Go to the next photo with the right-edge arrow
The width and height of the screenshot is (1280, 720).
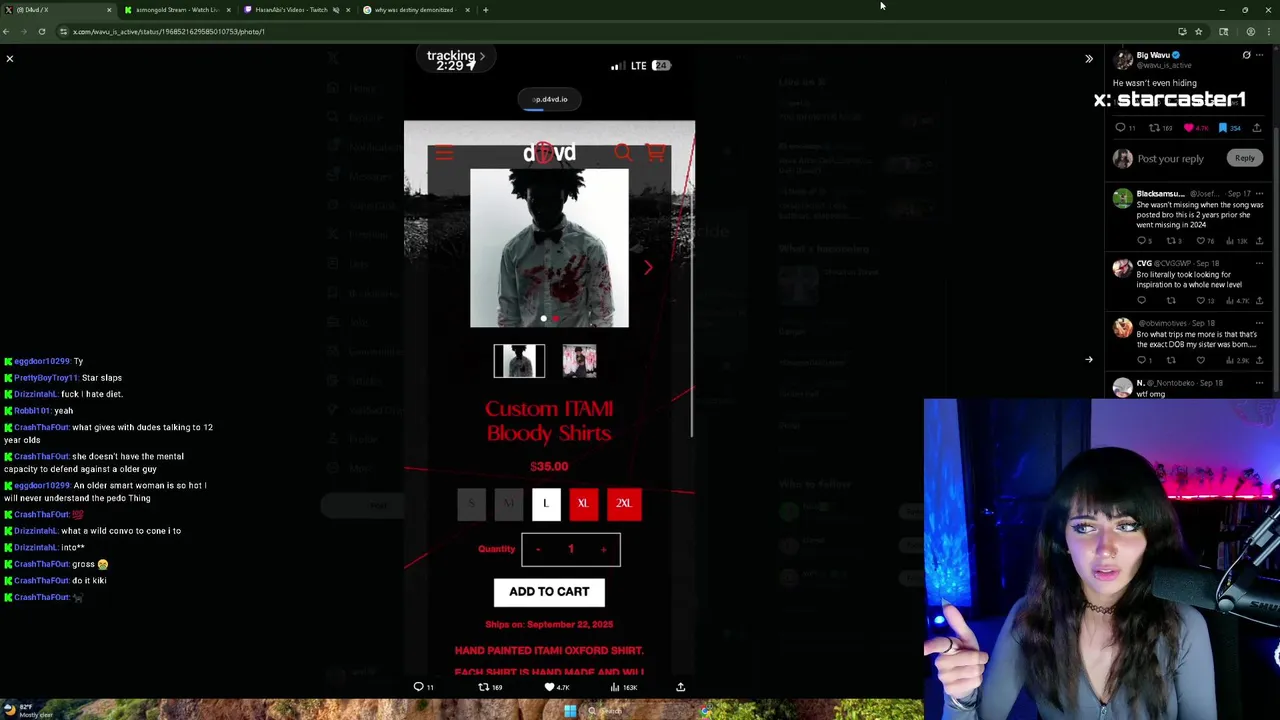pos(1089,360)
